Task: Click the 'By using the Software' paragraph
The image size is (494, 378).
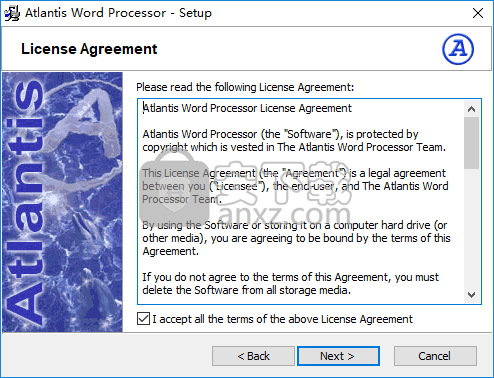Action: pyautogui.click(x=296, y=238)
